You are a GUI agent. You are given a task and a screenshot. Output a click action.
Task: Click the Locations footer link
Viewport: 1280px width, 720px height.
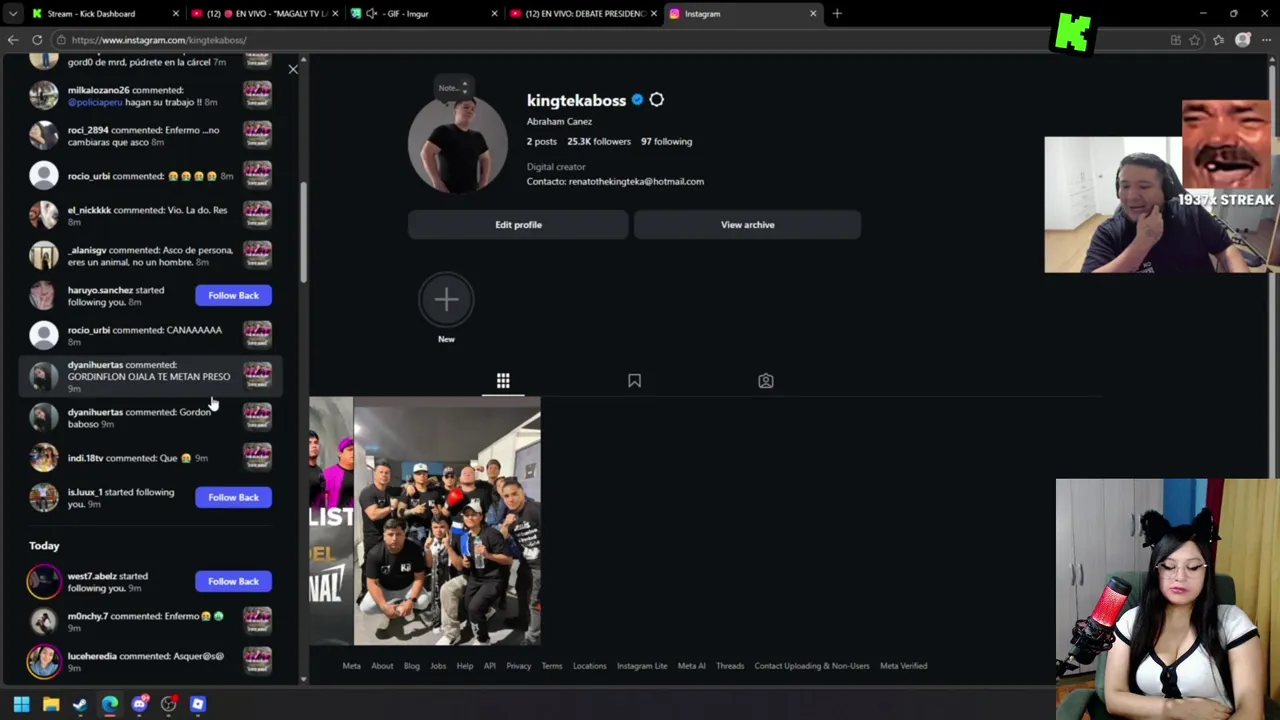point(589,666)
